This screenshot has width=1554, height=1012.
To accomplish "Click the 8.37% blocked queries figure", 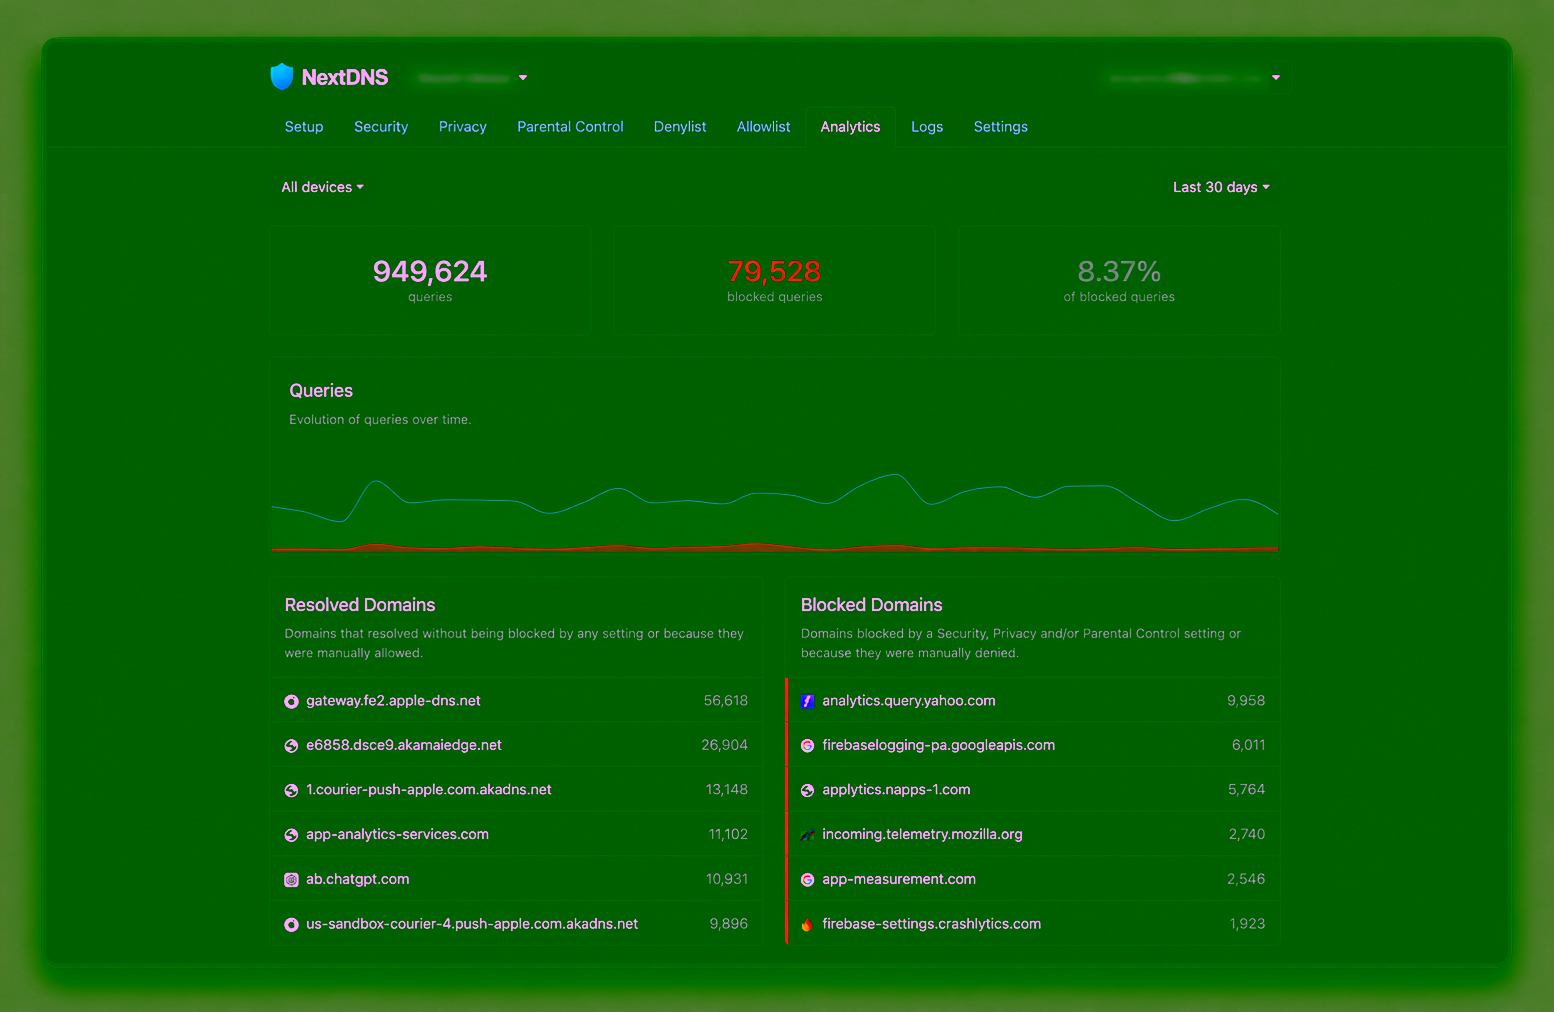I will [x=1119, y=271].
